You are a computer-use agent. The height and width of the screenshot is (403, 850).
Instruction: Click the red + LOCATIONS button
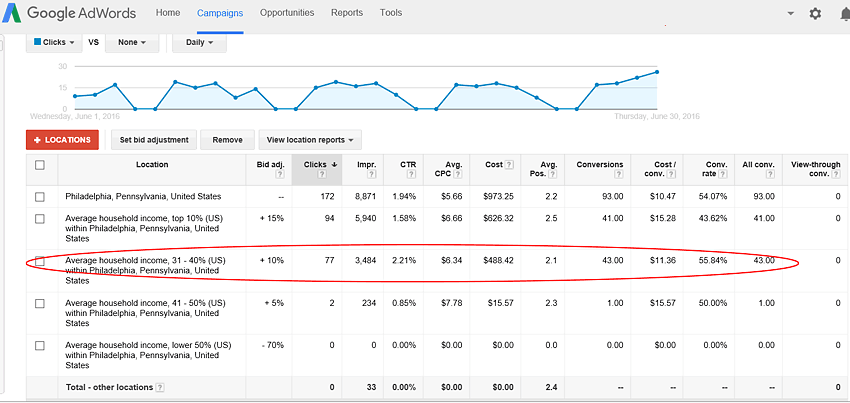pyautogui.click(x=62, y=140)
